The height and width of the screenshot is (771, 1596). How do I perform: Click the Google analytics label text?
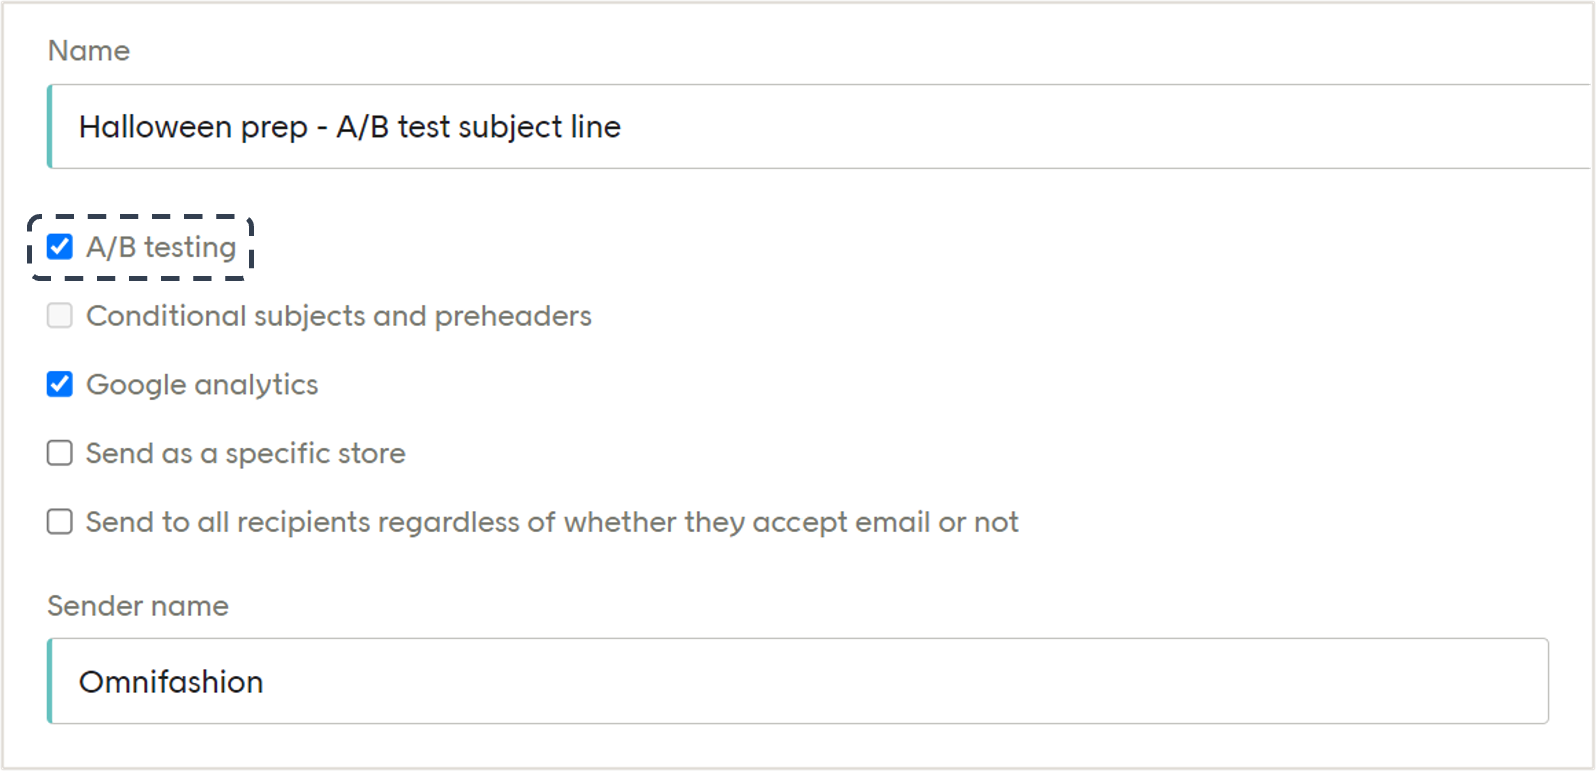[202, 384]
